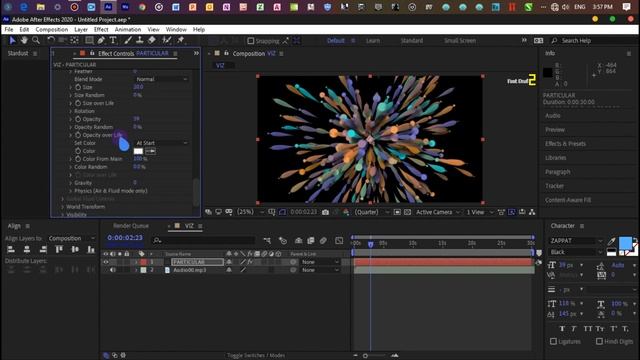Open the Effect menu

(x=101, y=29)
